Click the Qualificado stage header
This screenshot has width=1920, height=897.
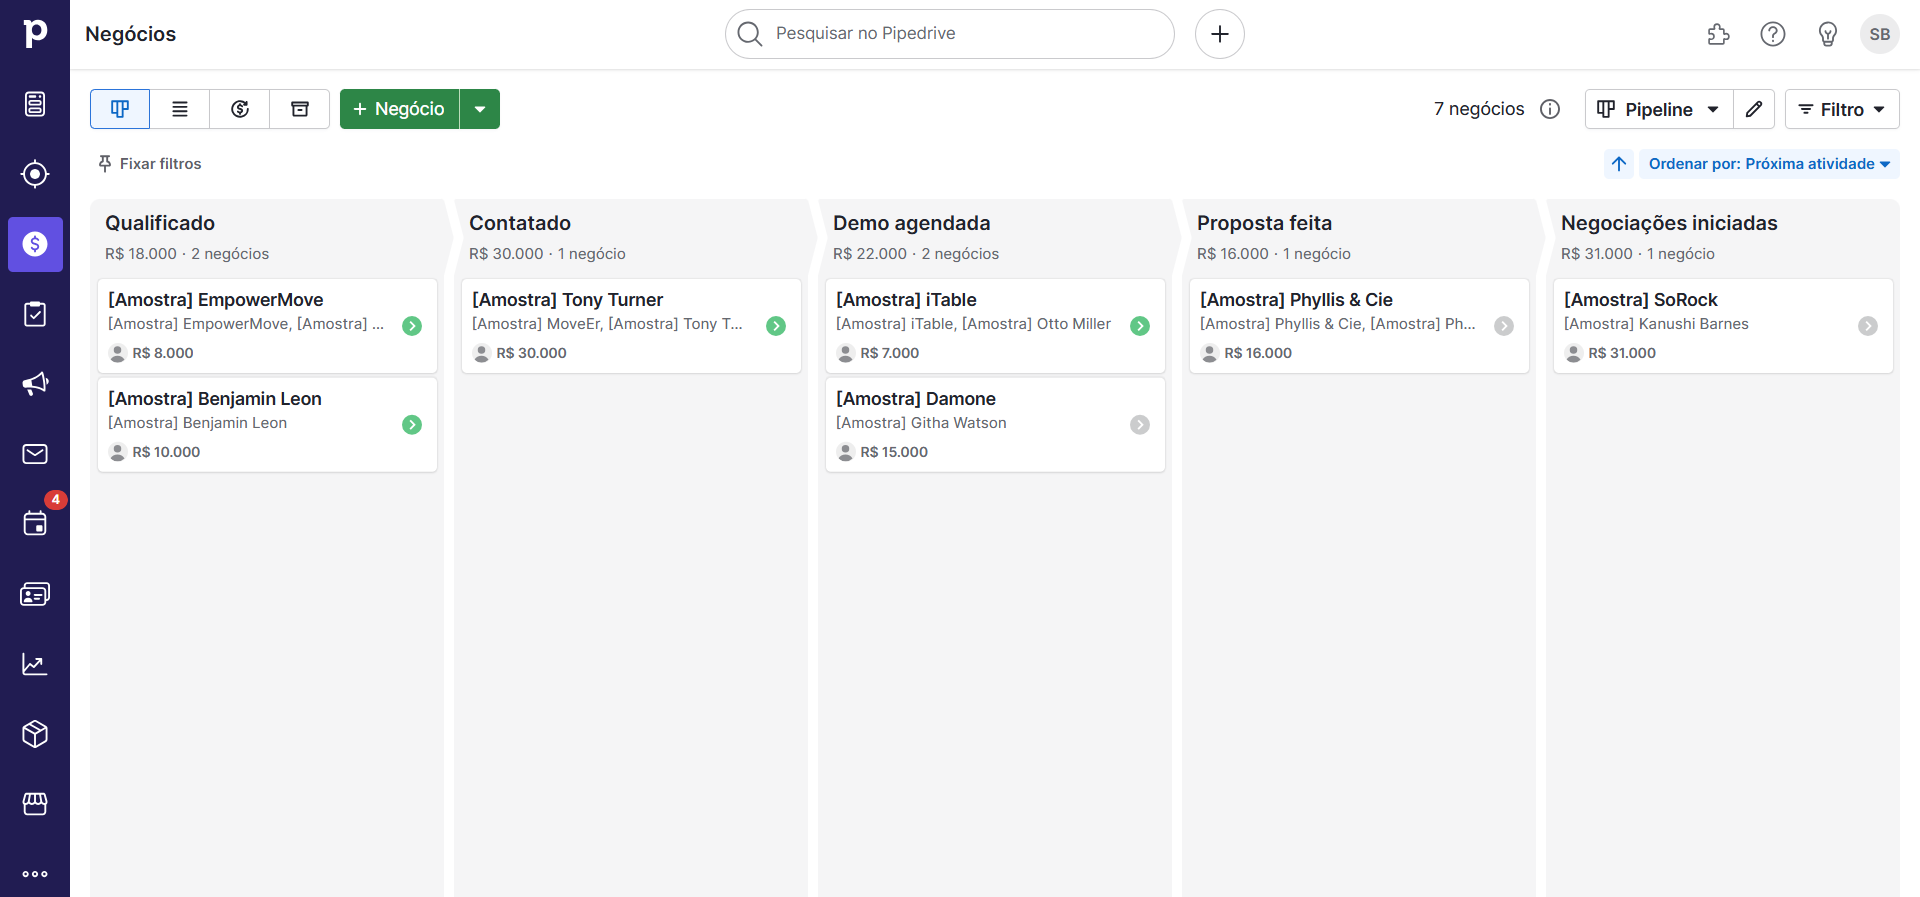click(x=160, y=223)
